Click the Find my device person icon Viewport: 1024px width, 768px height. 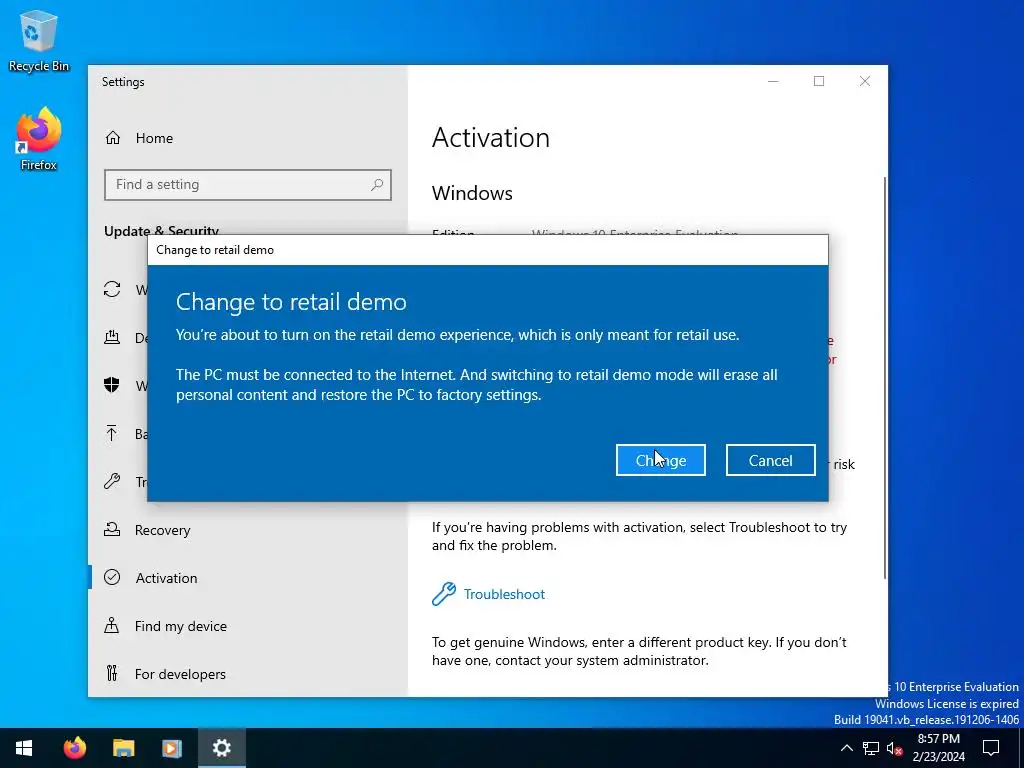[112, 626]
